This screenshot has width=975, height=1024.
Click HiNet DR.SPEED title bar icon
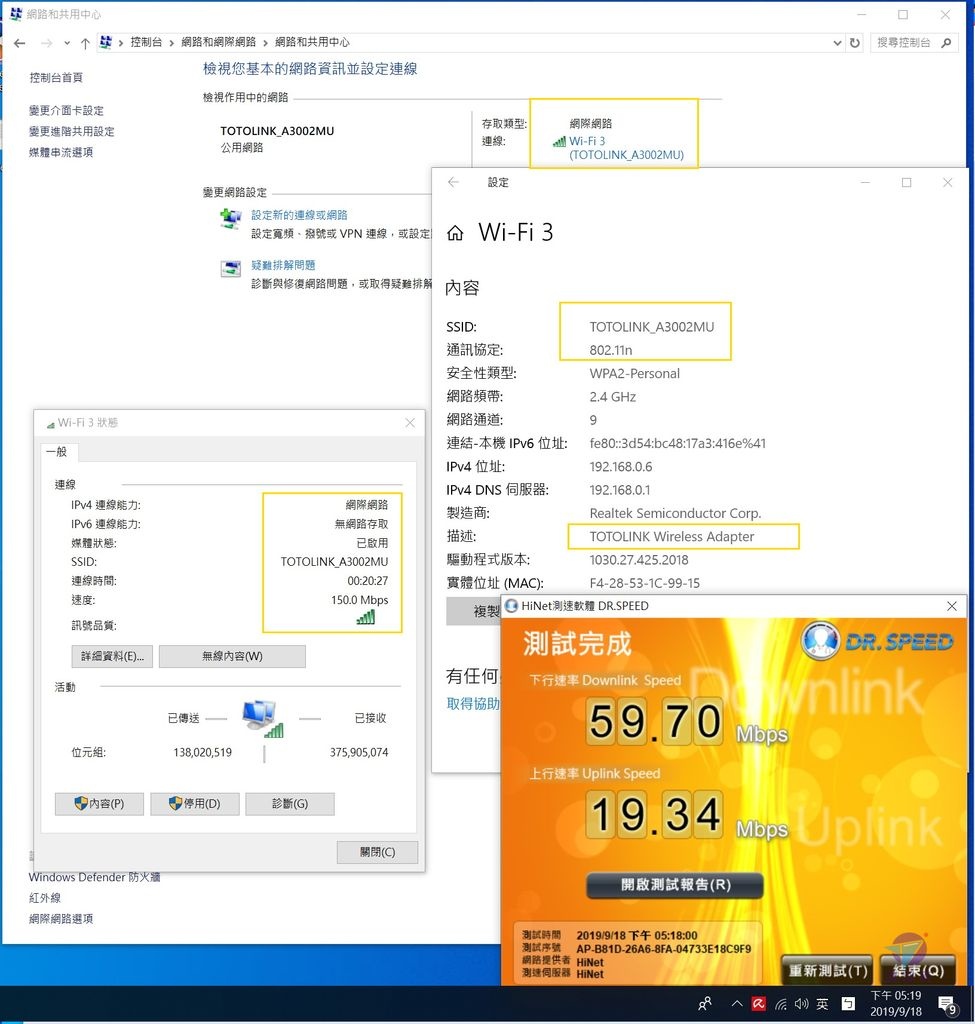(511, 606)
